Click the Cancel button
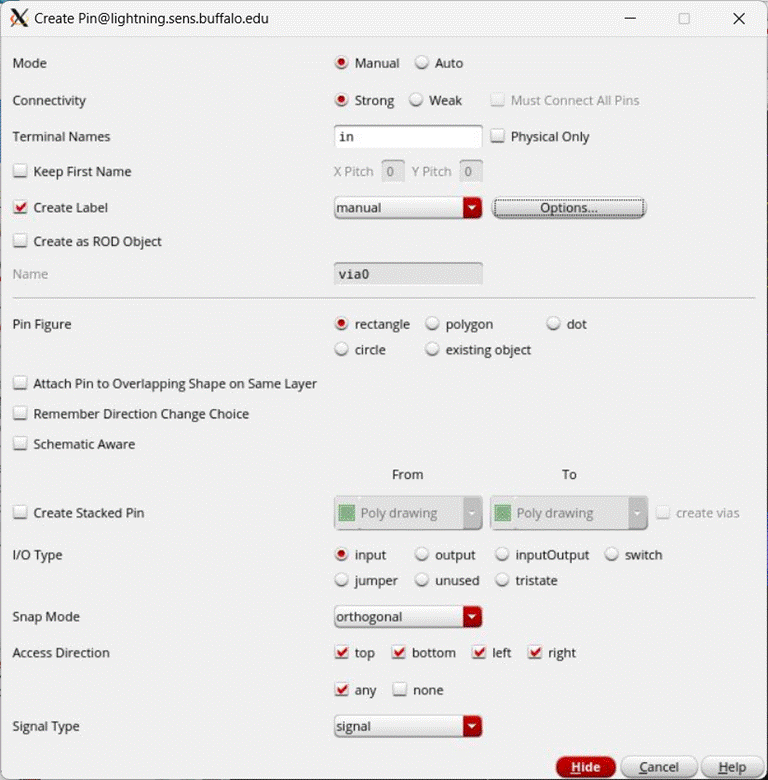Screen dimensions: 768x780 coord(658,767)
